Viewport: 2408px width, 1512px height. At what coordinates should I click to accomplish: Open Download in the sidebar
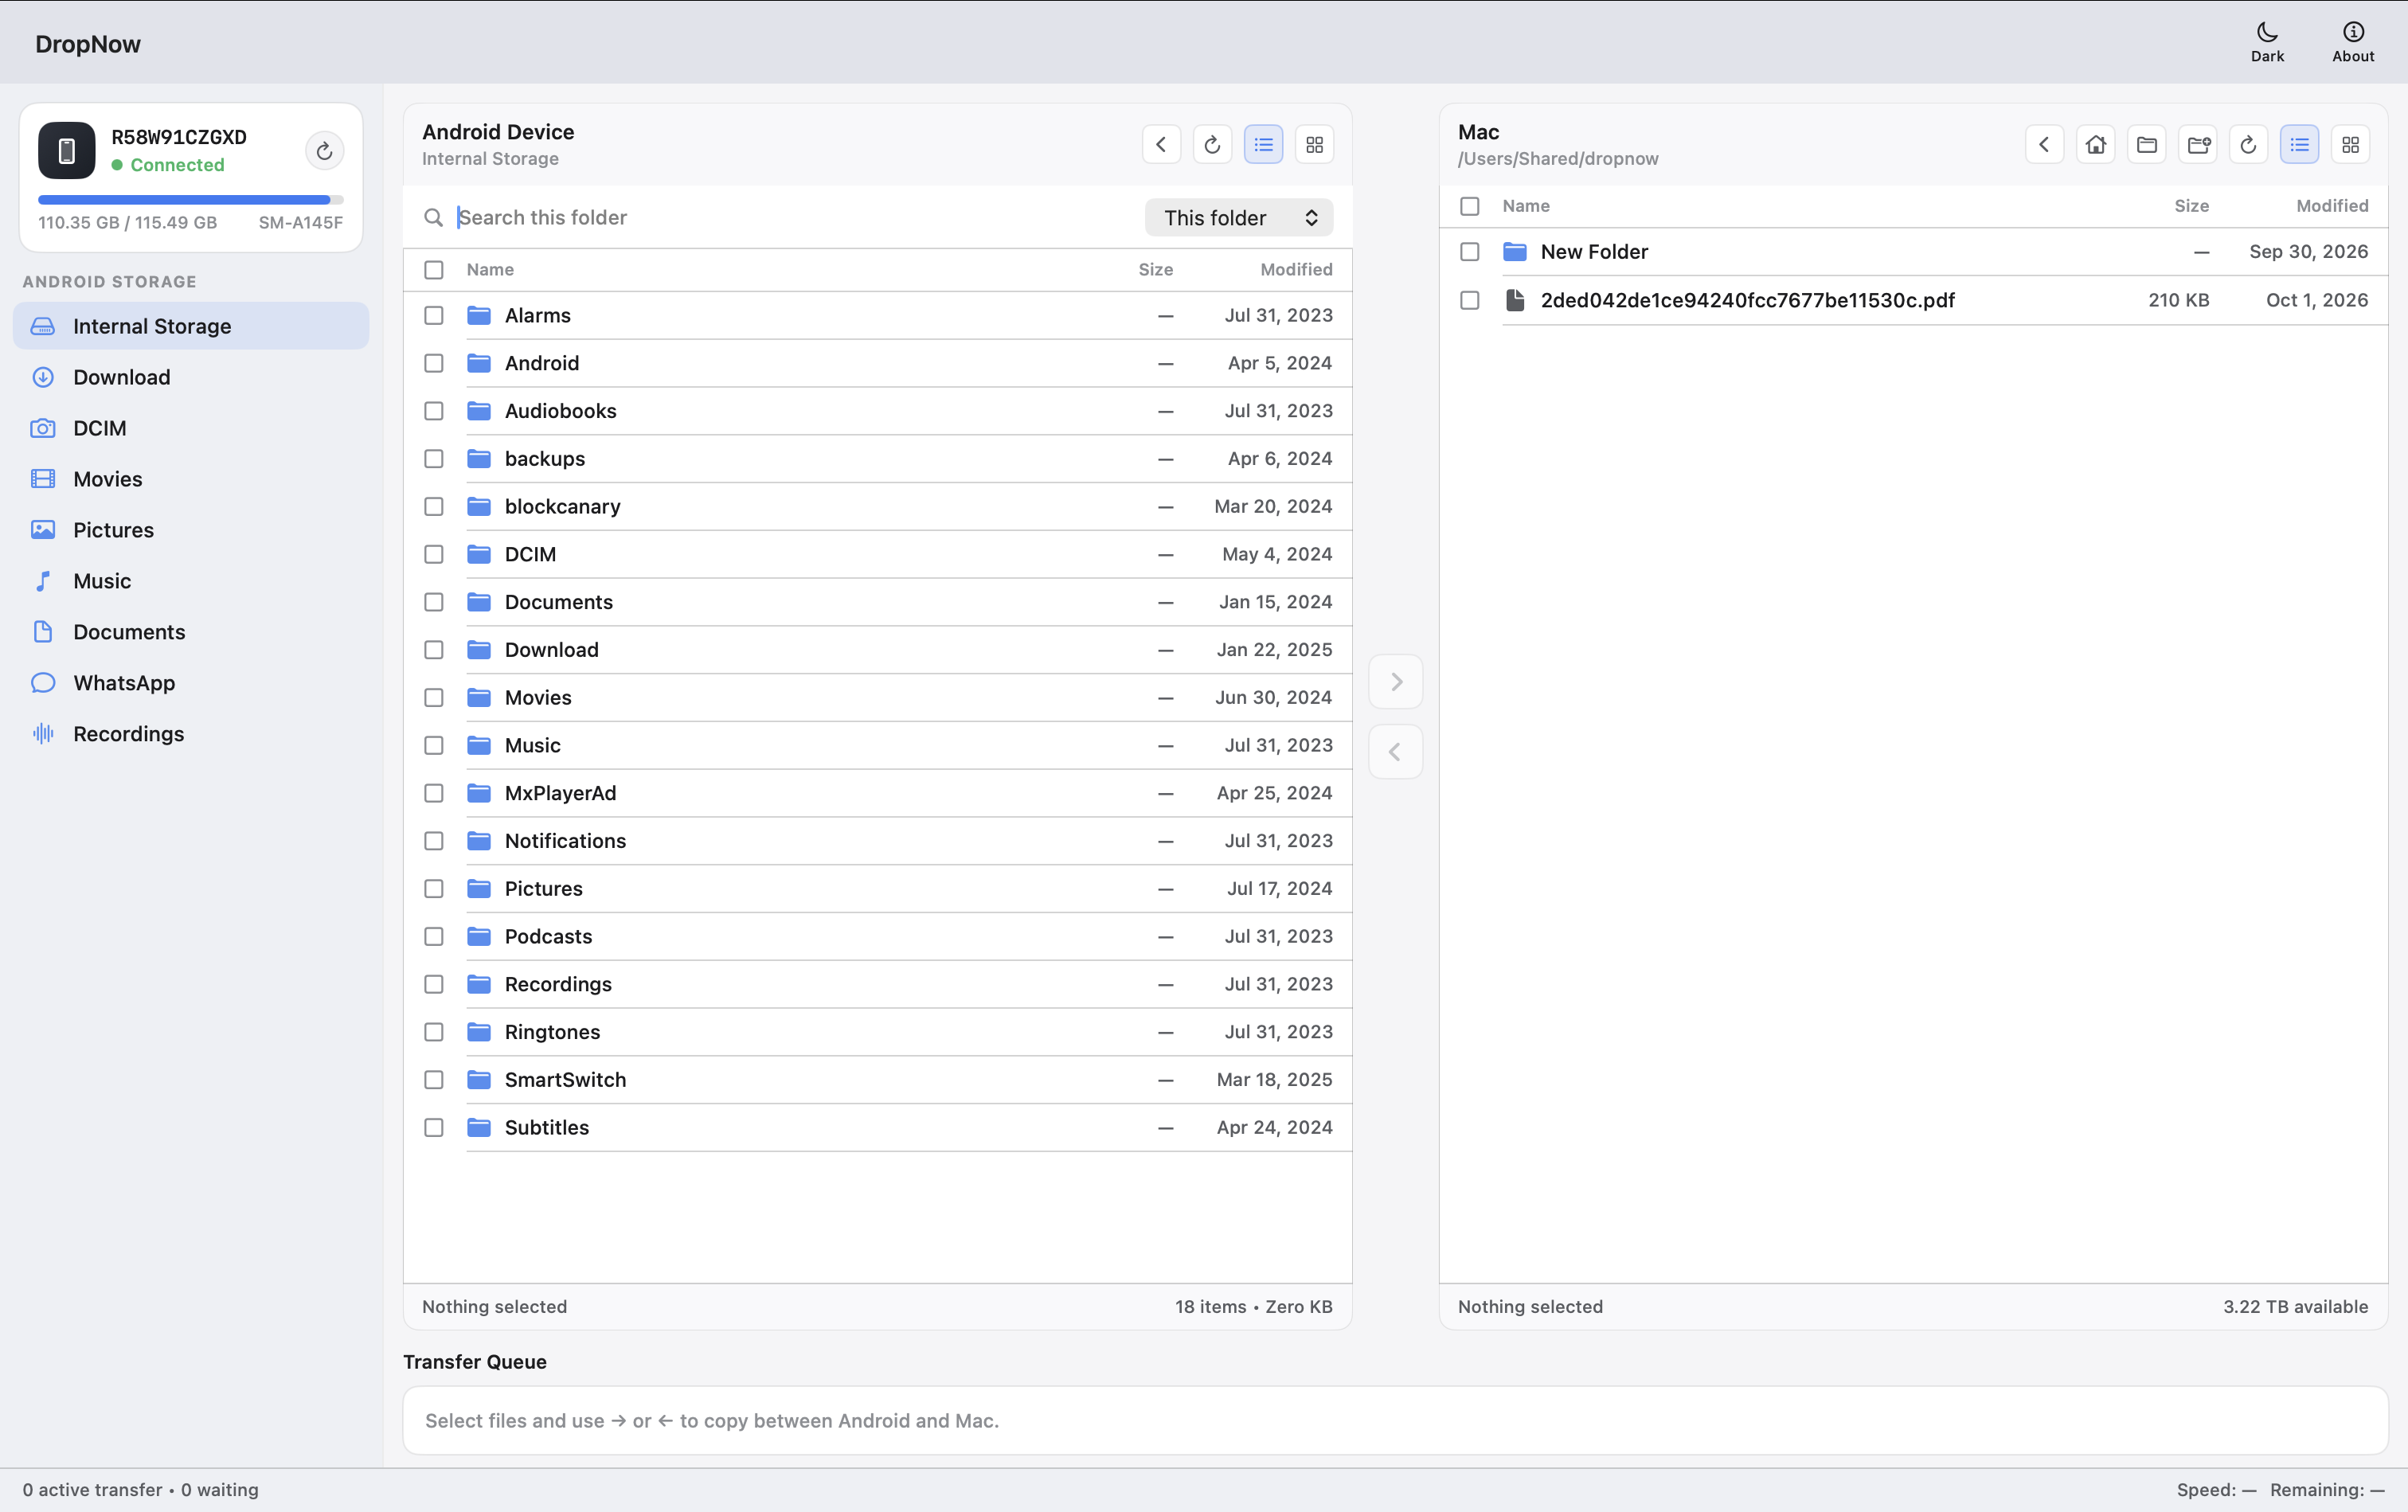point(191,377)
